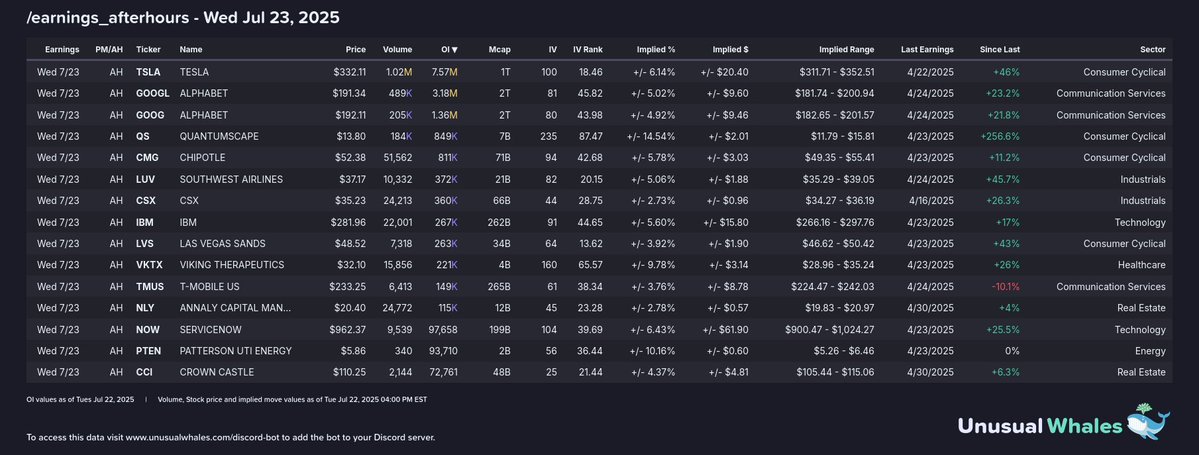Screen dimensions: 1199x455
Task: Click the OI value 7.57M
Action: [444, 72]
